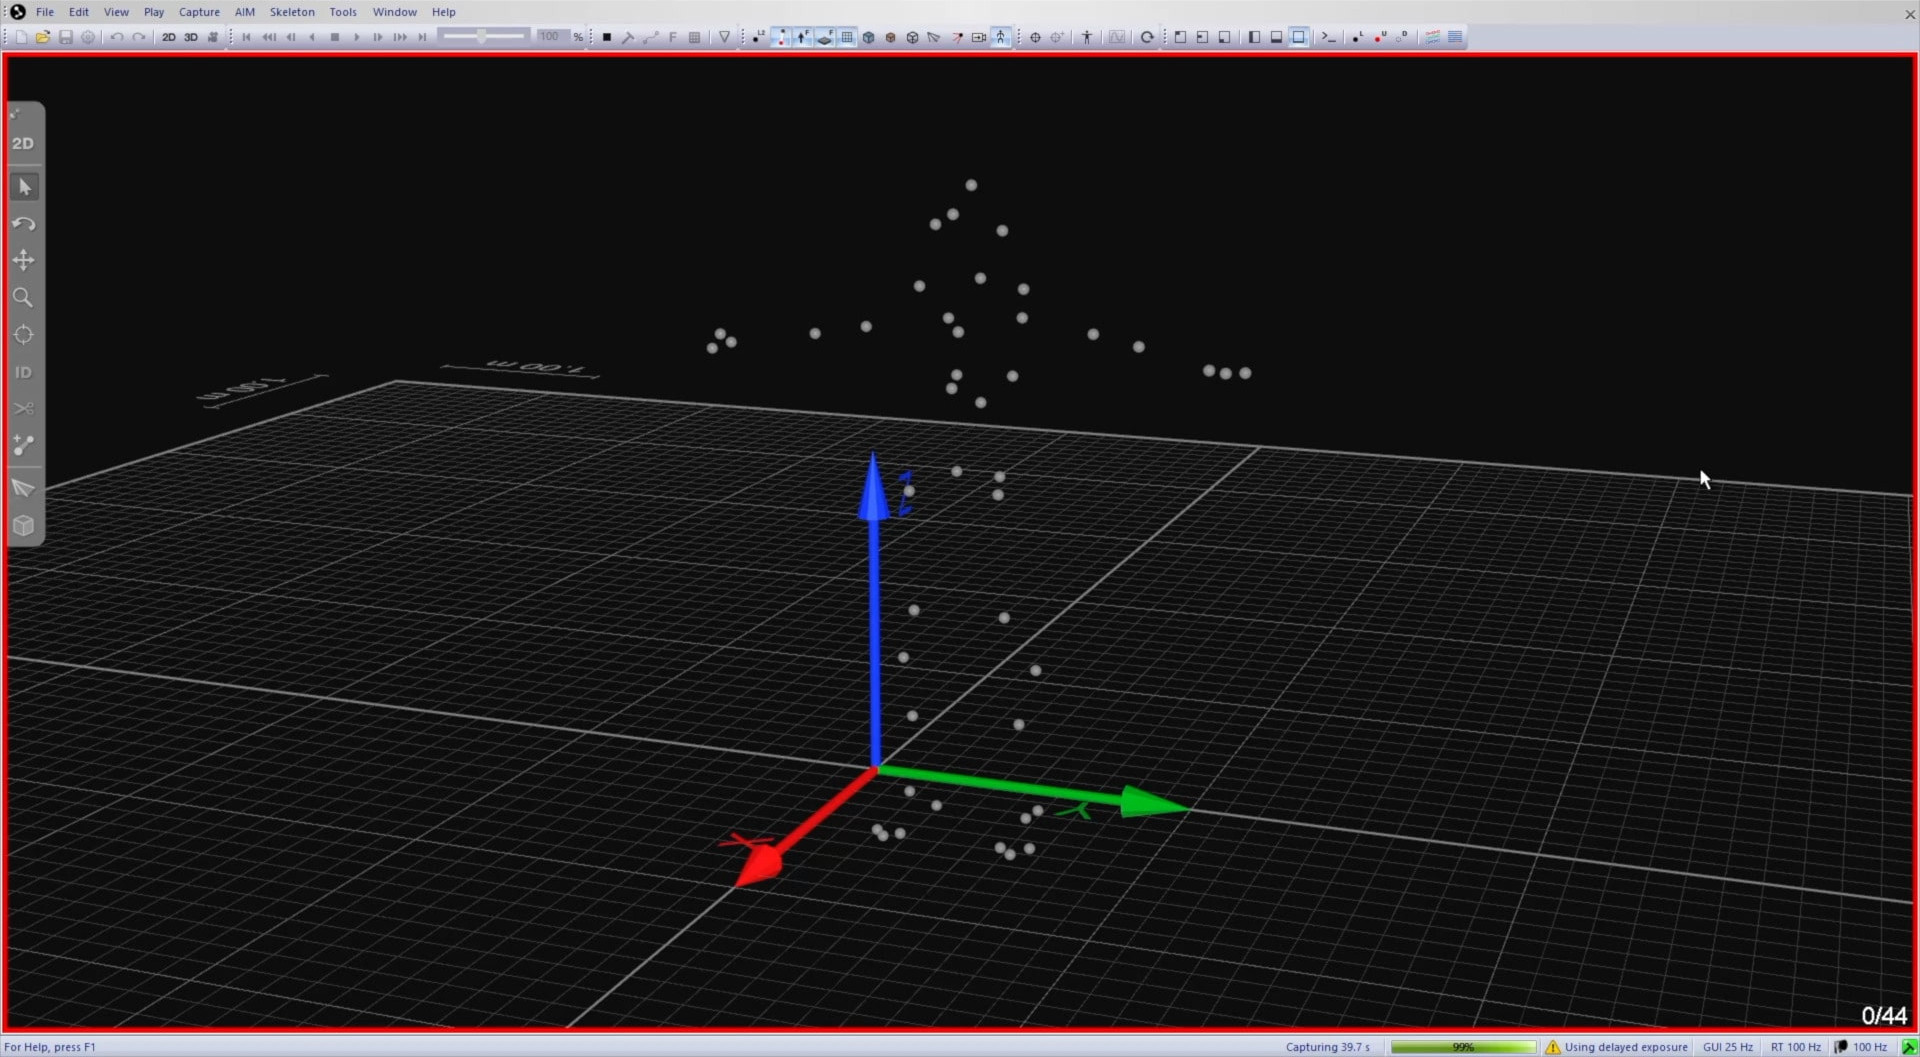Open the Skeleton menu

pyautogui.click(x=292, y=12)
